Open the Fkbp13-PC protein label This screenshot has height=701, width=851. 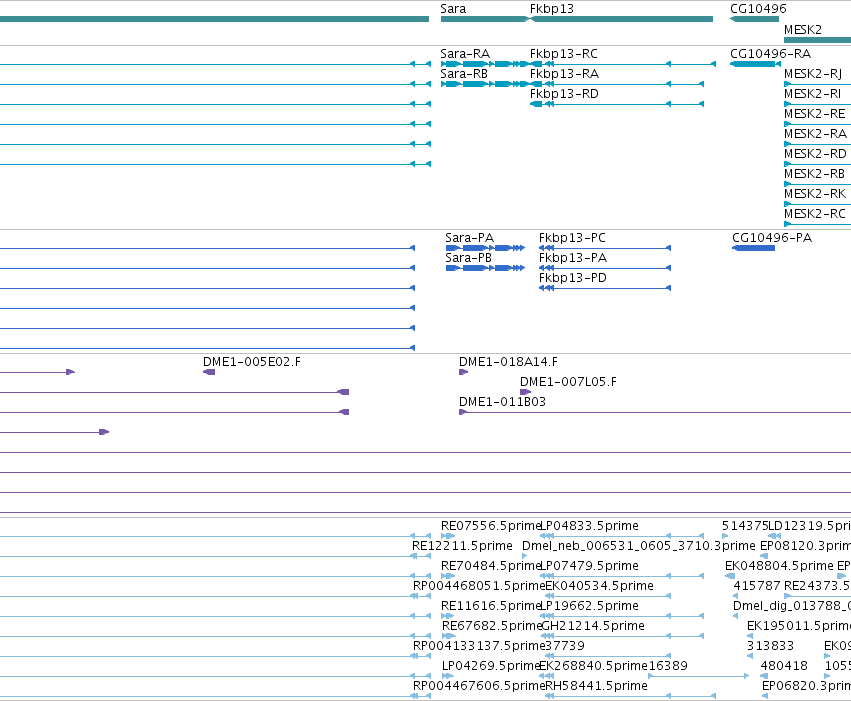point(572,238)
